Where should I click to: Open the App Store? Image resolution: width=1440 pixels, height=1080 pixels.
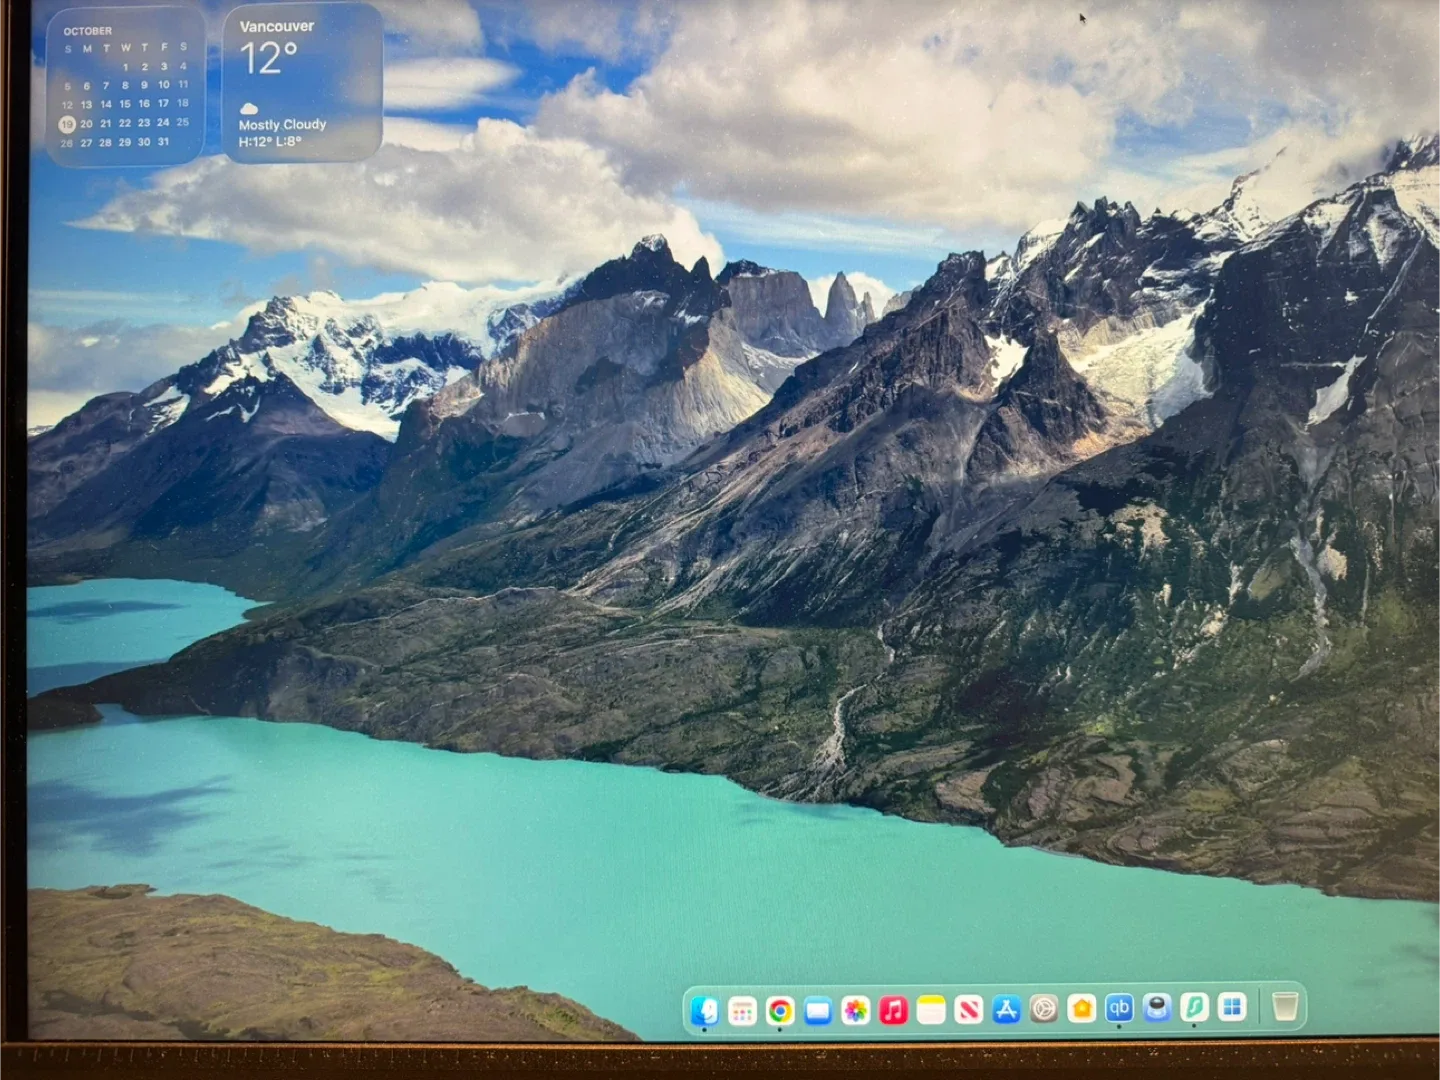[x=1006, y=1010]
